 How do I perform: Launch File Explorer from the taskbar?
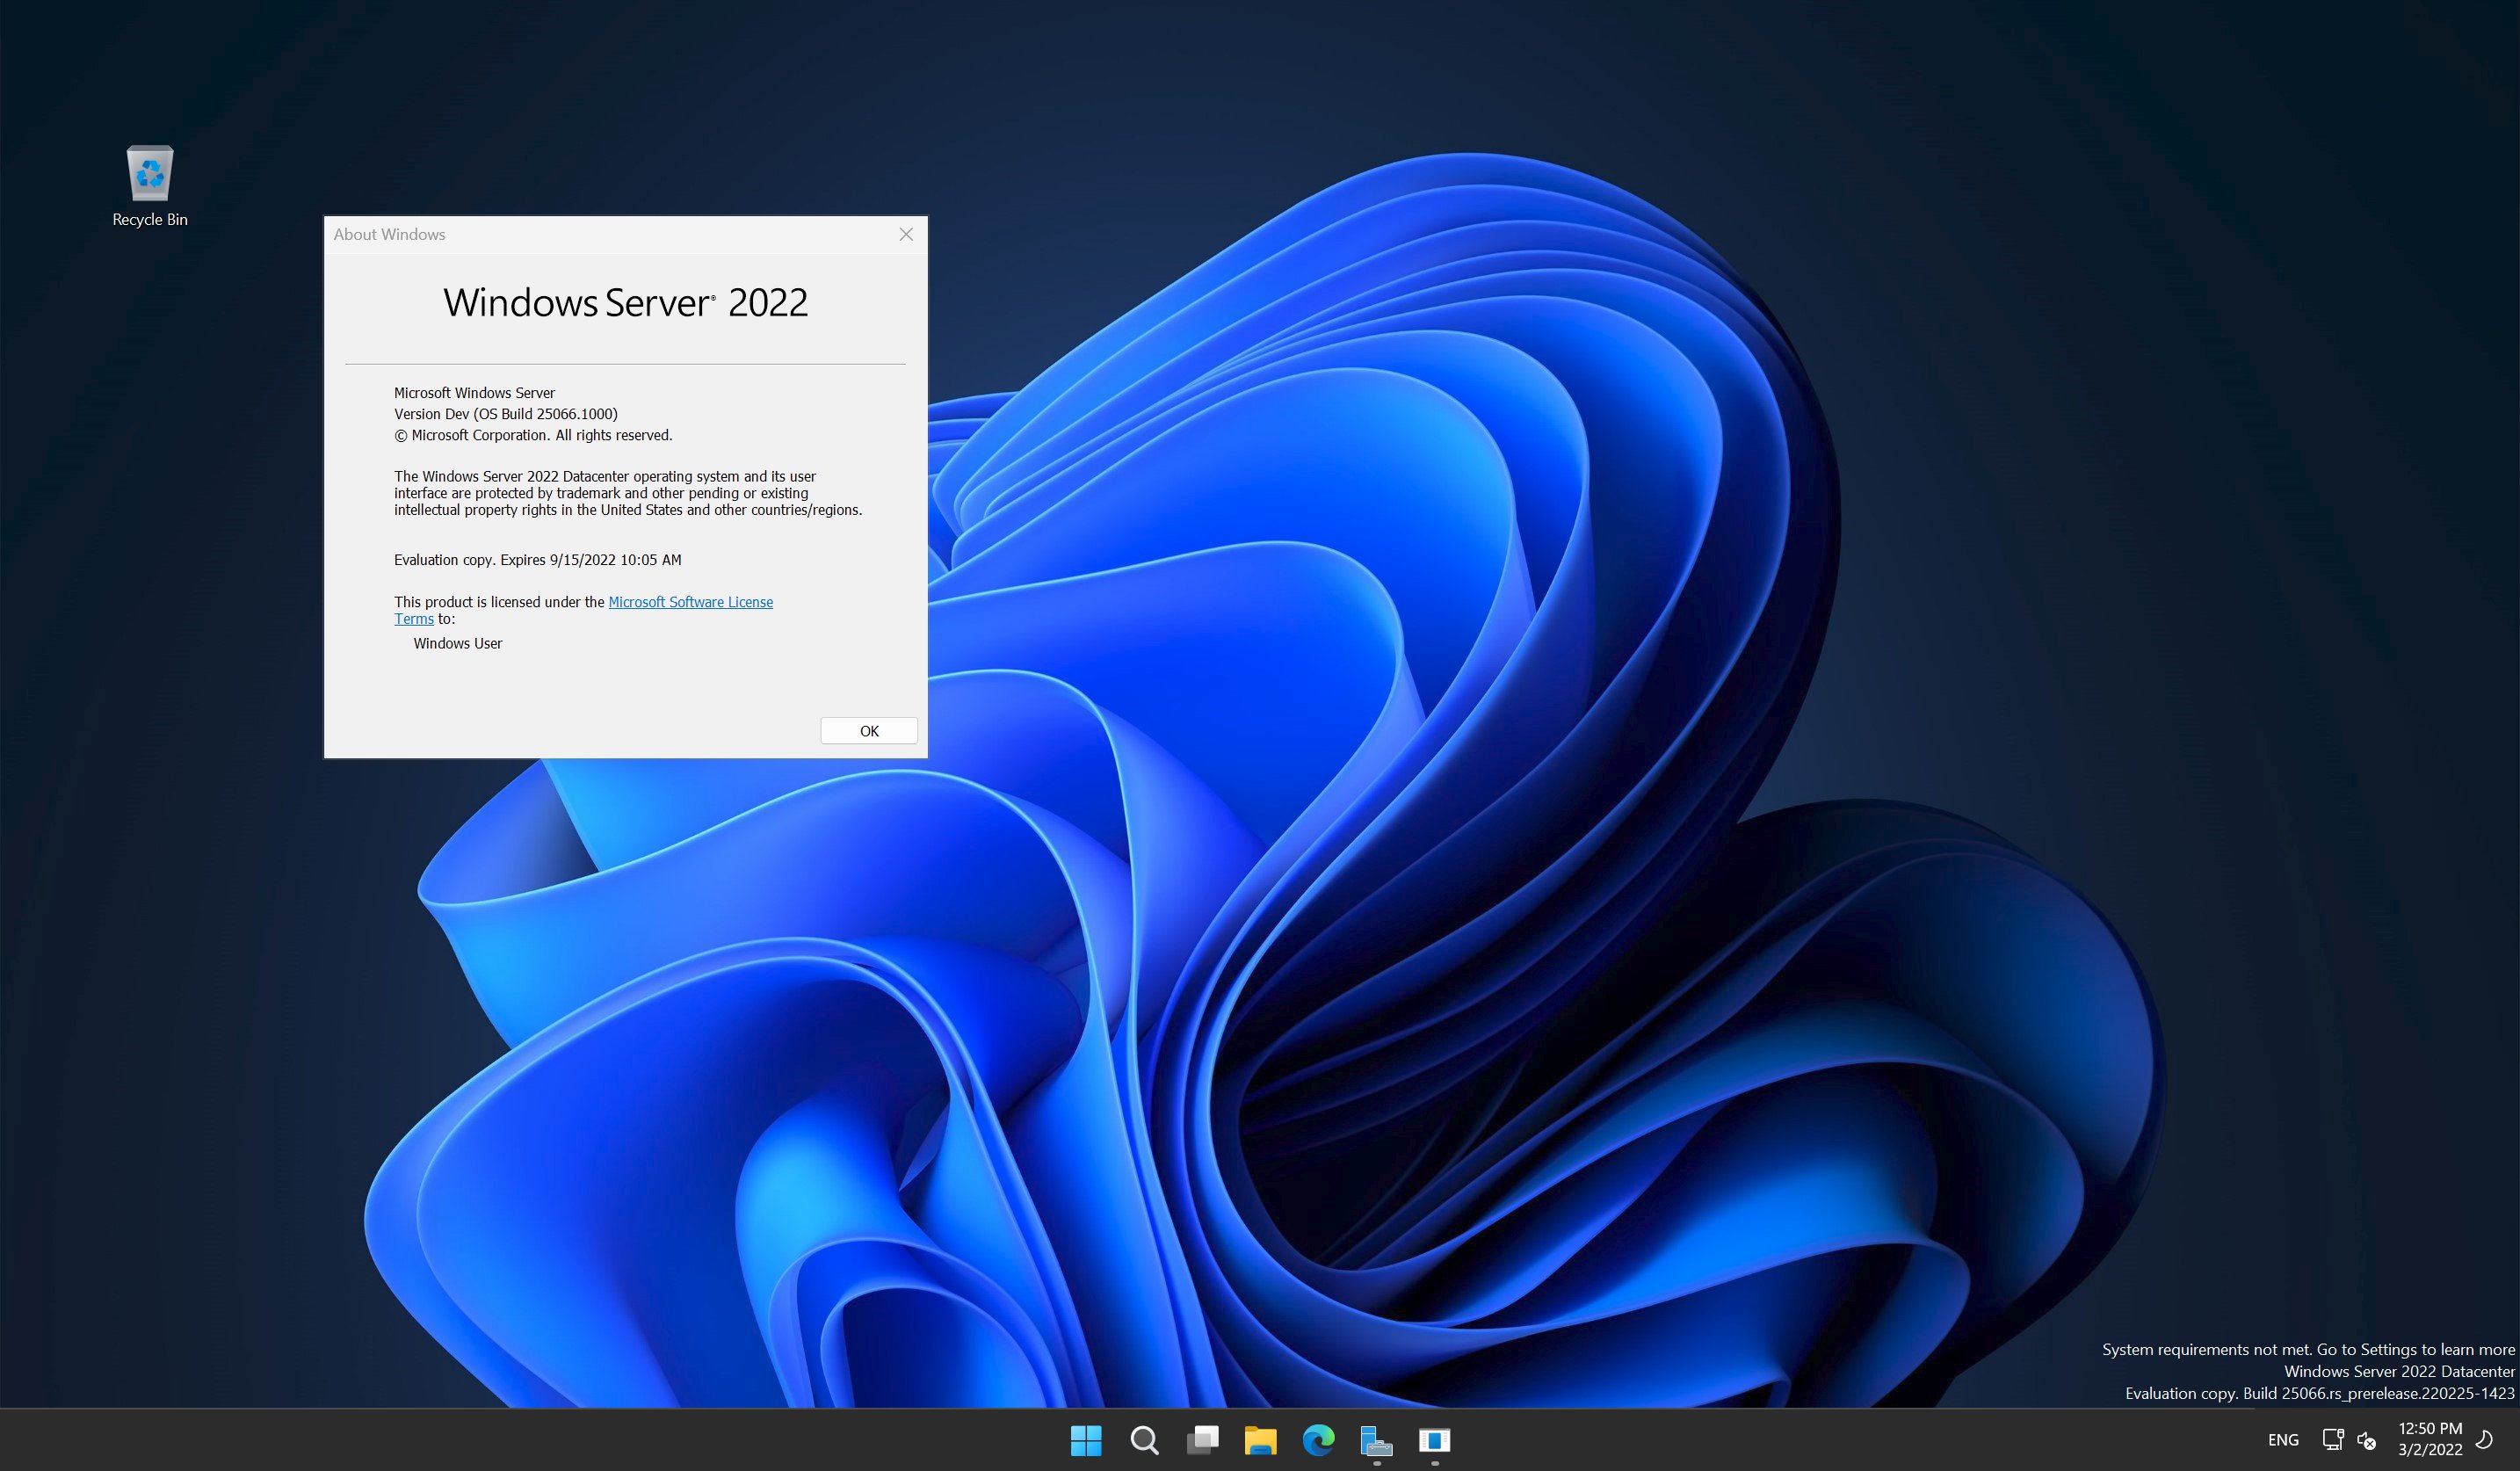tap(1260, 1440)
